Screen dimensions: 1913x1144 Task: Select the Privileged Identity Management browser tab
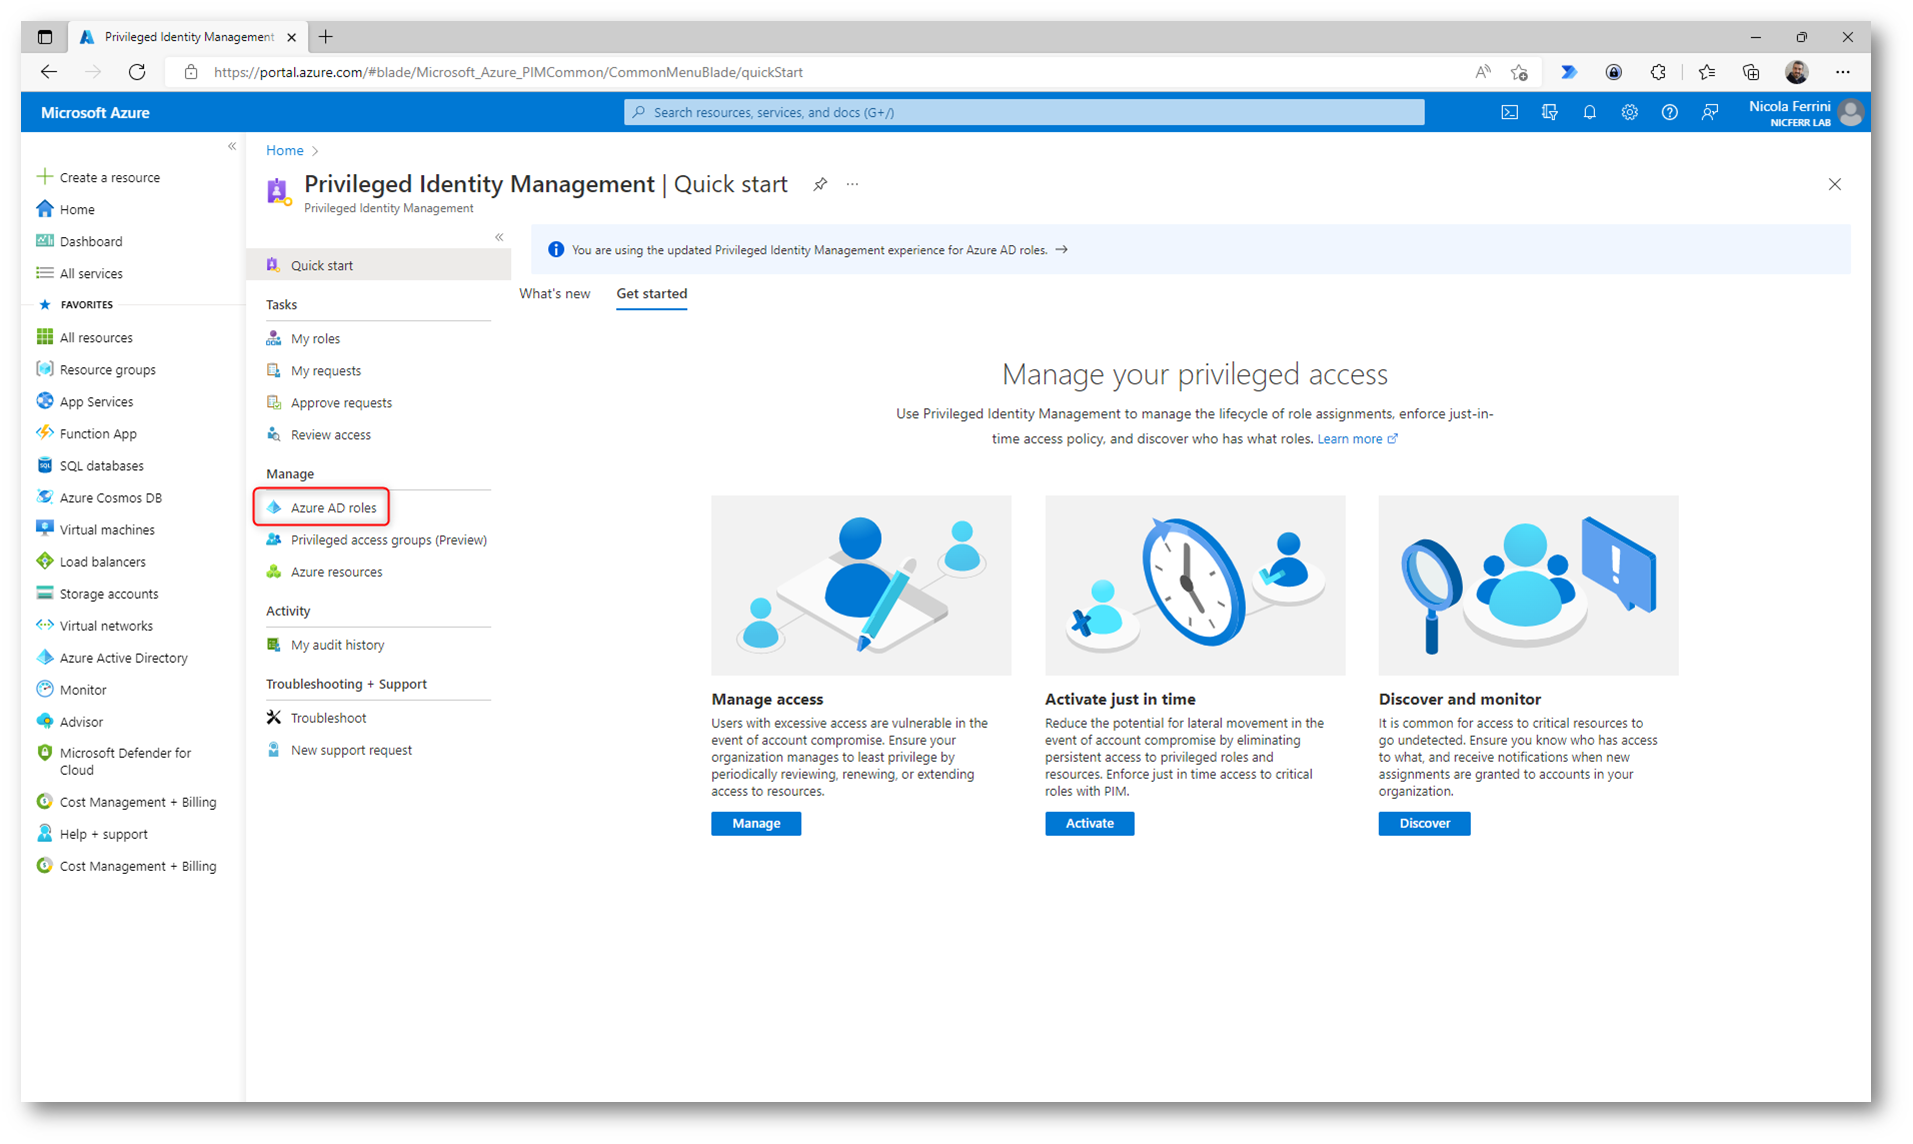tap(188, 37)
